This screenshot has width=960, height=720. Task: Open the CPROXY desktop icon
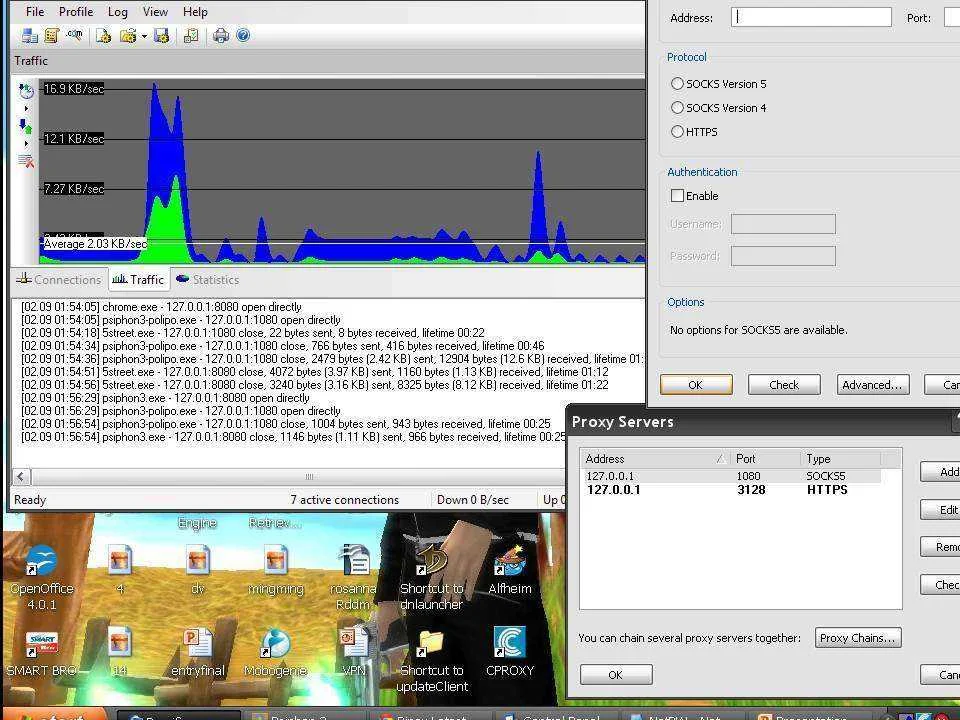tap(509, 642)
